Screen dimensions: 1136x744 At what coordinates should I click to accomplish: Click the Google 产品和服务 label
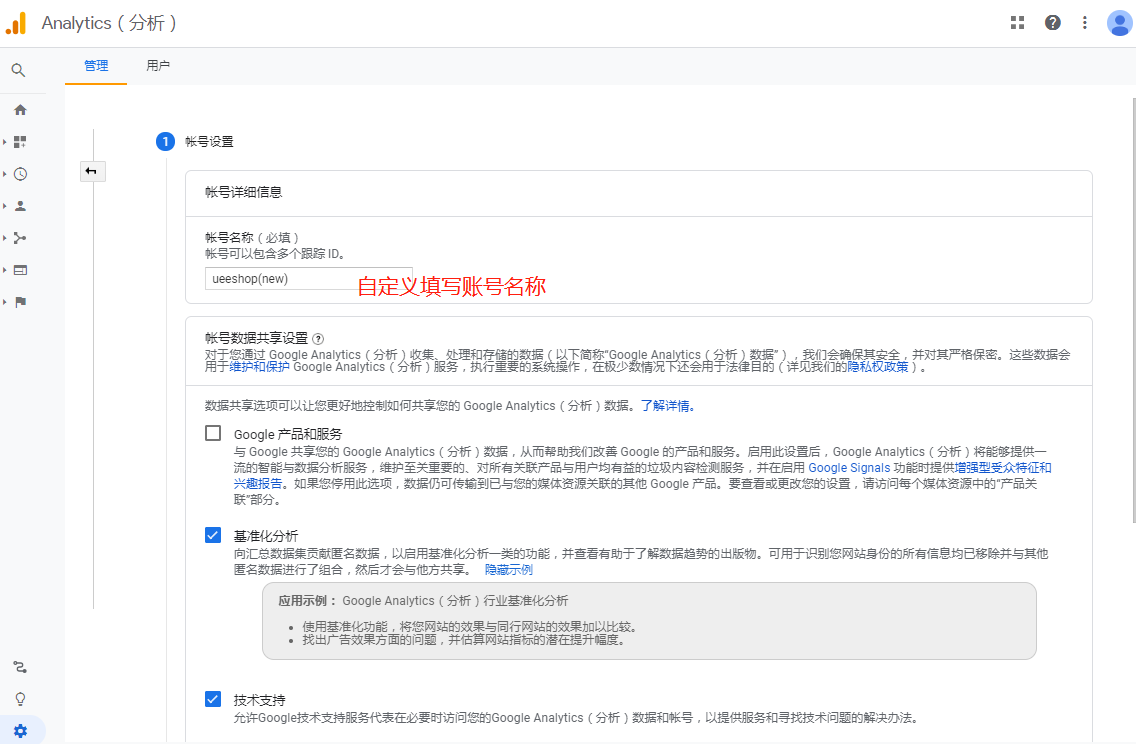(288, 434)
